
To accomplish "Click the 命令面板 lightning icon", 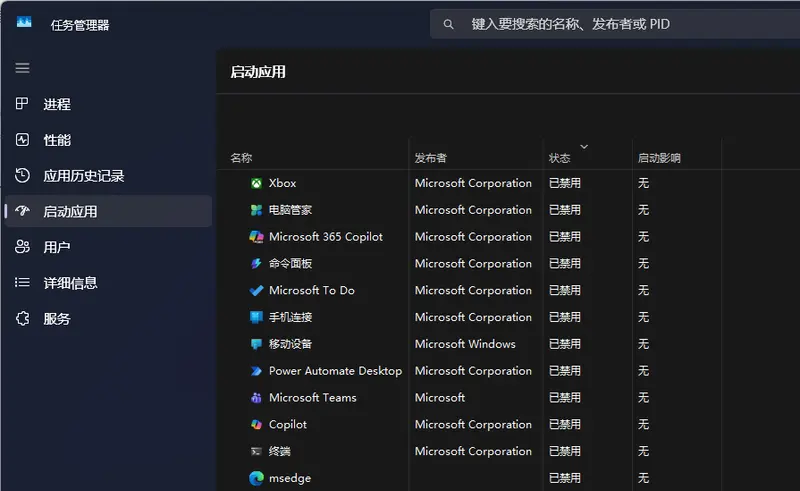I will click(x=256, y=263).
